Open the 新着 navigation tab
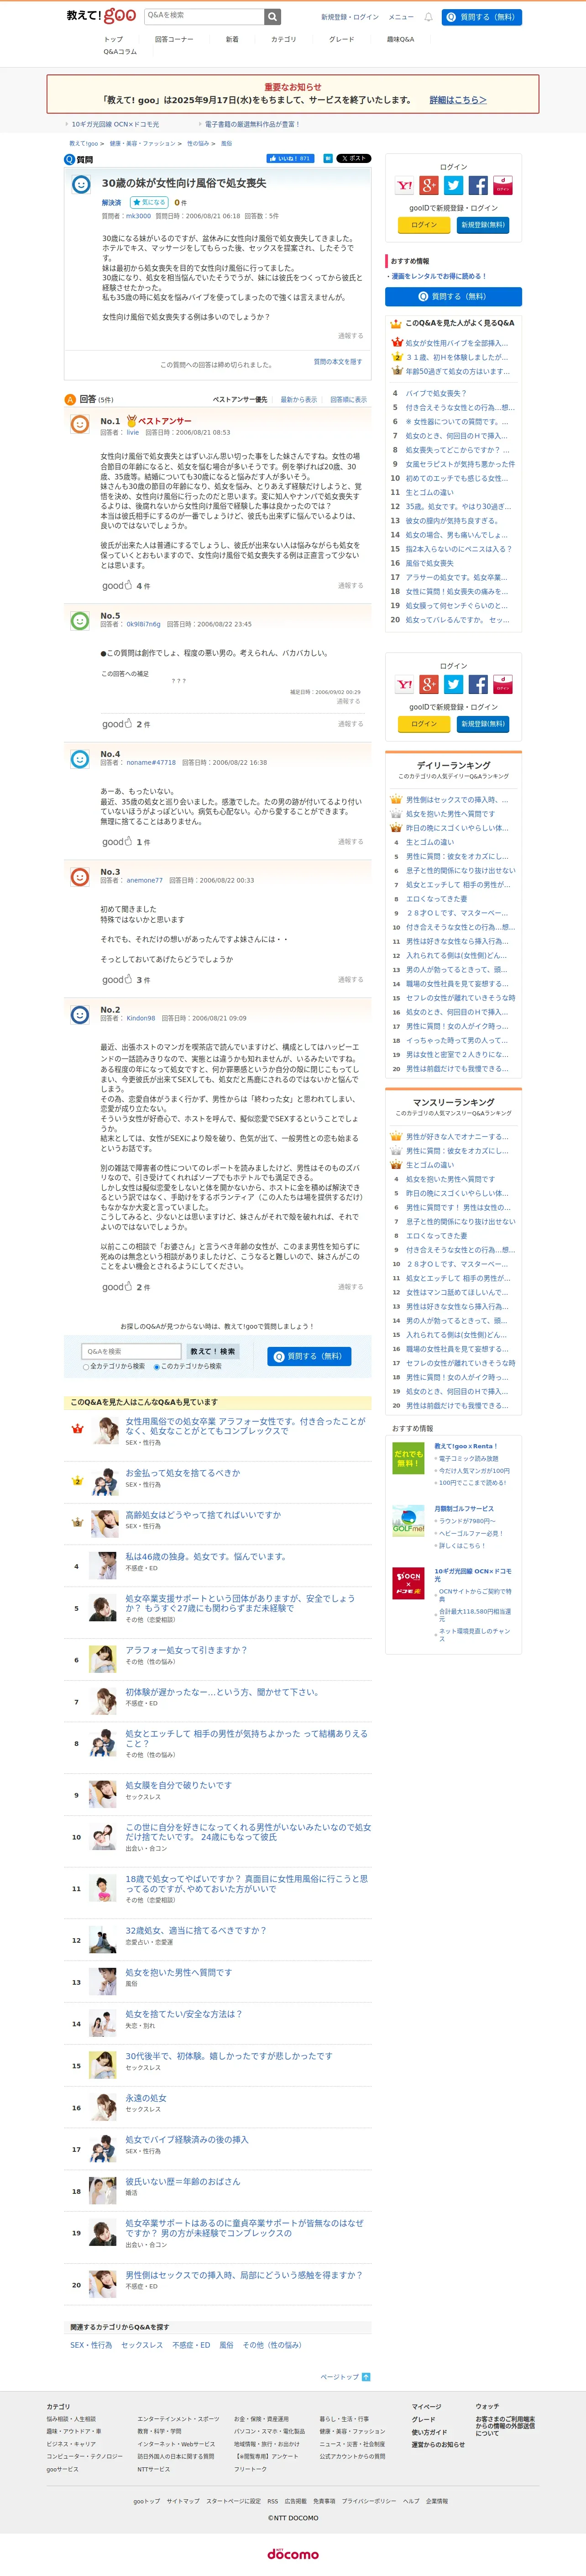586x2576 pixels. point(232,39)
